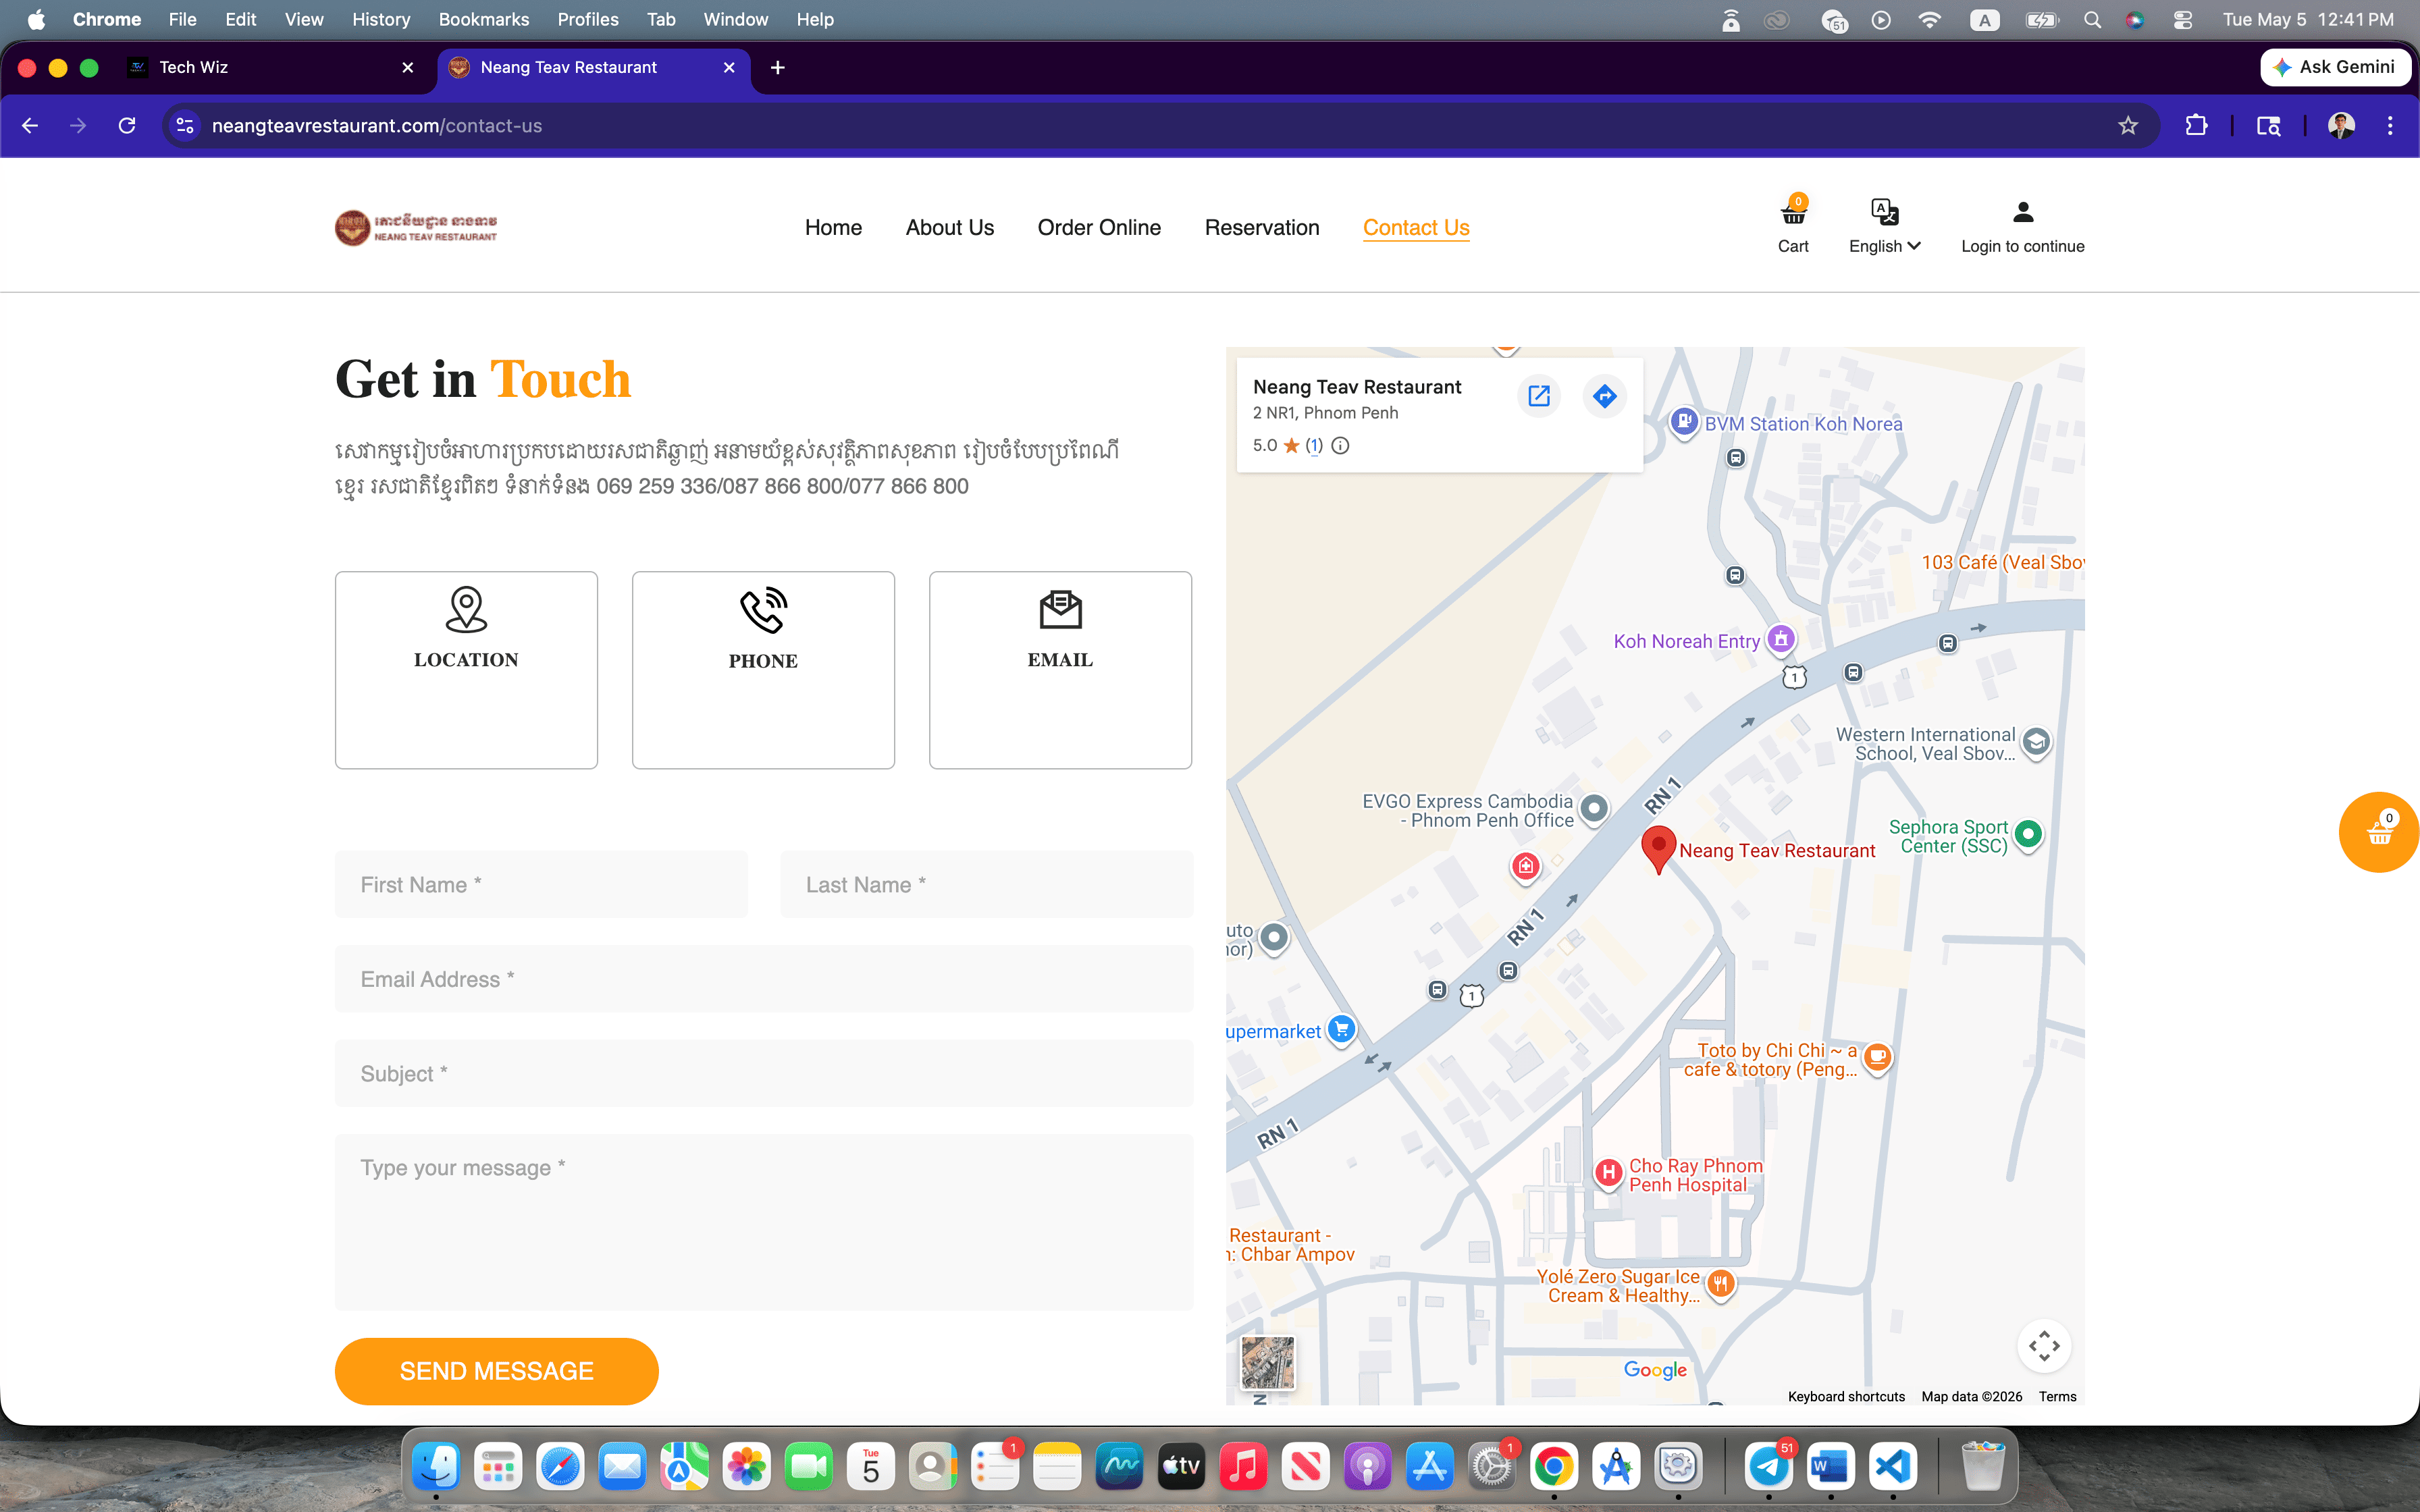This screenshot has width=2420, height=1512.
Task: Open Visual Studio Code from the Dock
Action: [1893, 1467]
